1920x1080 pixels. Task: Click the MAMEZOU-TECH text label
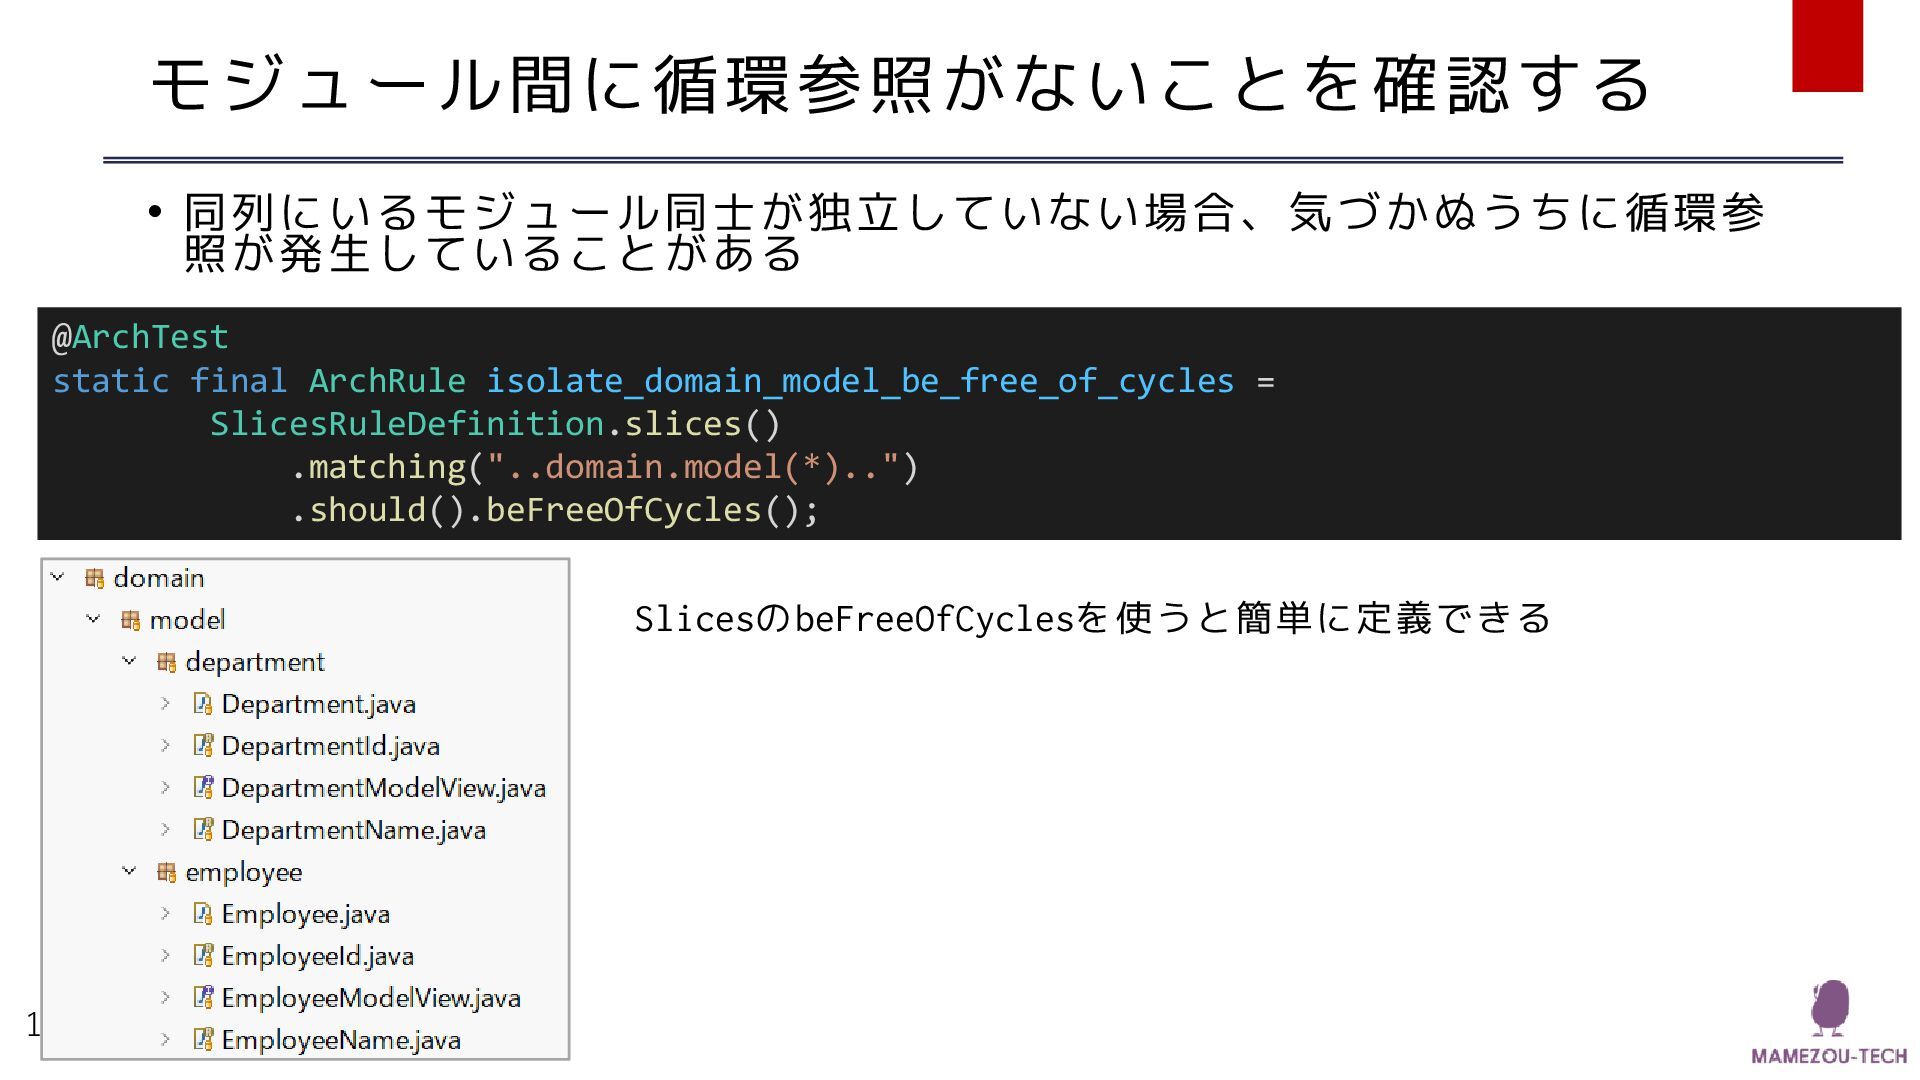(x=1829, y=1056)
